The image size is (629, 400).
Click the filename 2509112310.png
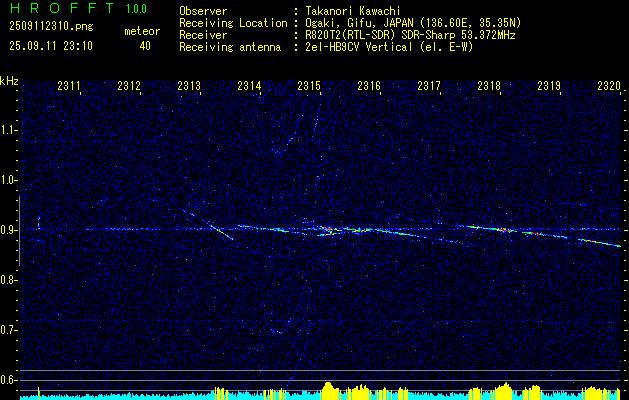pos(51,27)
